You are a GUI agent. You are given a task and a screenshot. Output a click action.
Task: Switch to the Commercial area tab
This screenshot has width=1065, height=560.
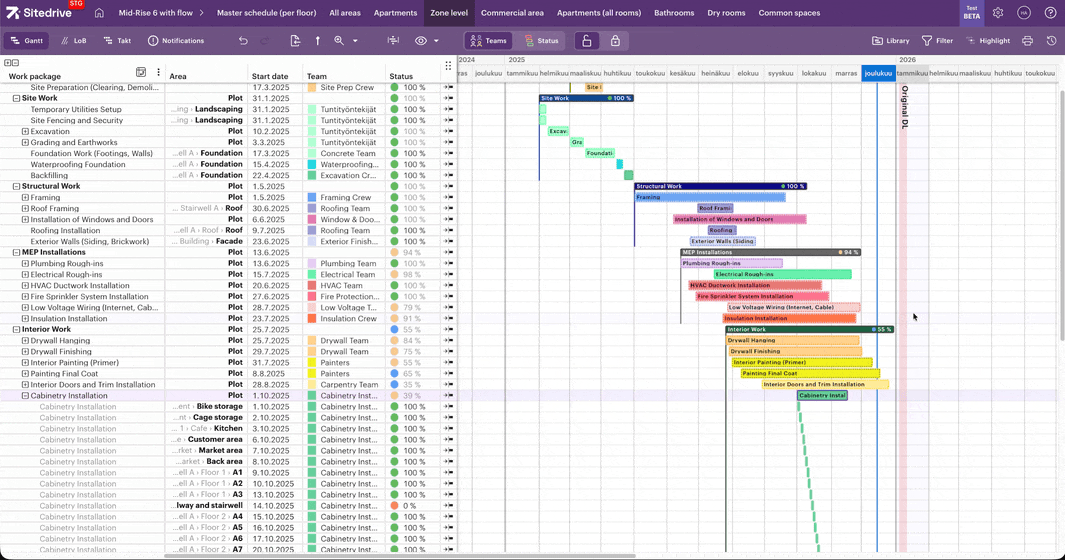(512, 13)
